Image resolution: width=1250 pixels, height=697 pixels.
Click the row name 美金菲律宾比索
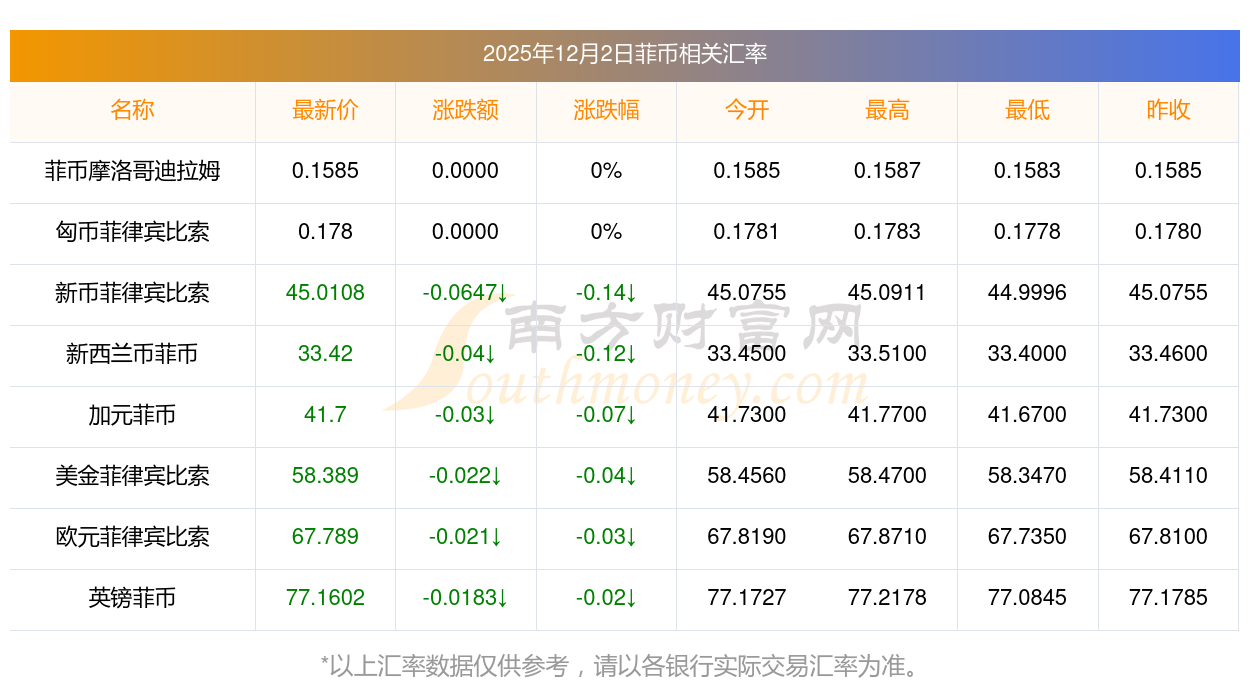tap(132, 476)
